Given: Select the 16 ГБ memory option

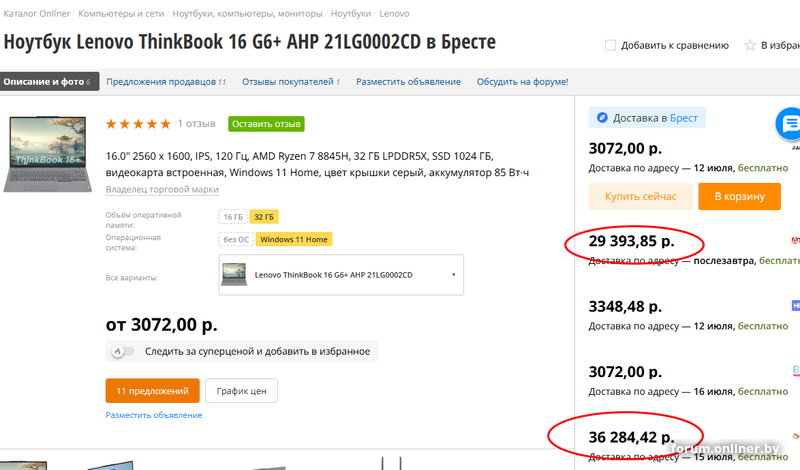Looking at the screenshot, I should coord(233,216).
